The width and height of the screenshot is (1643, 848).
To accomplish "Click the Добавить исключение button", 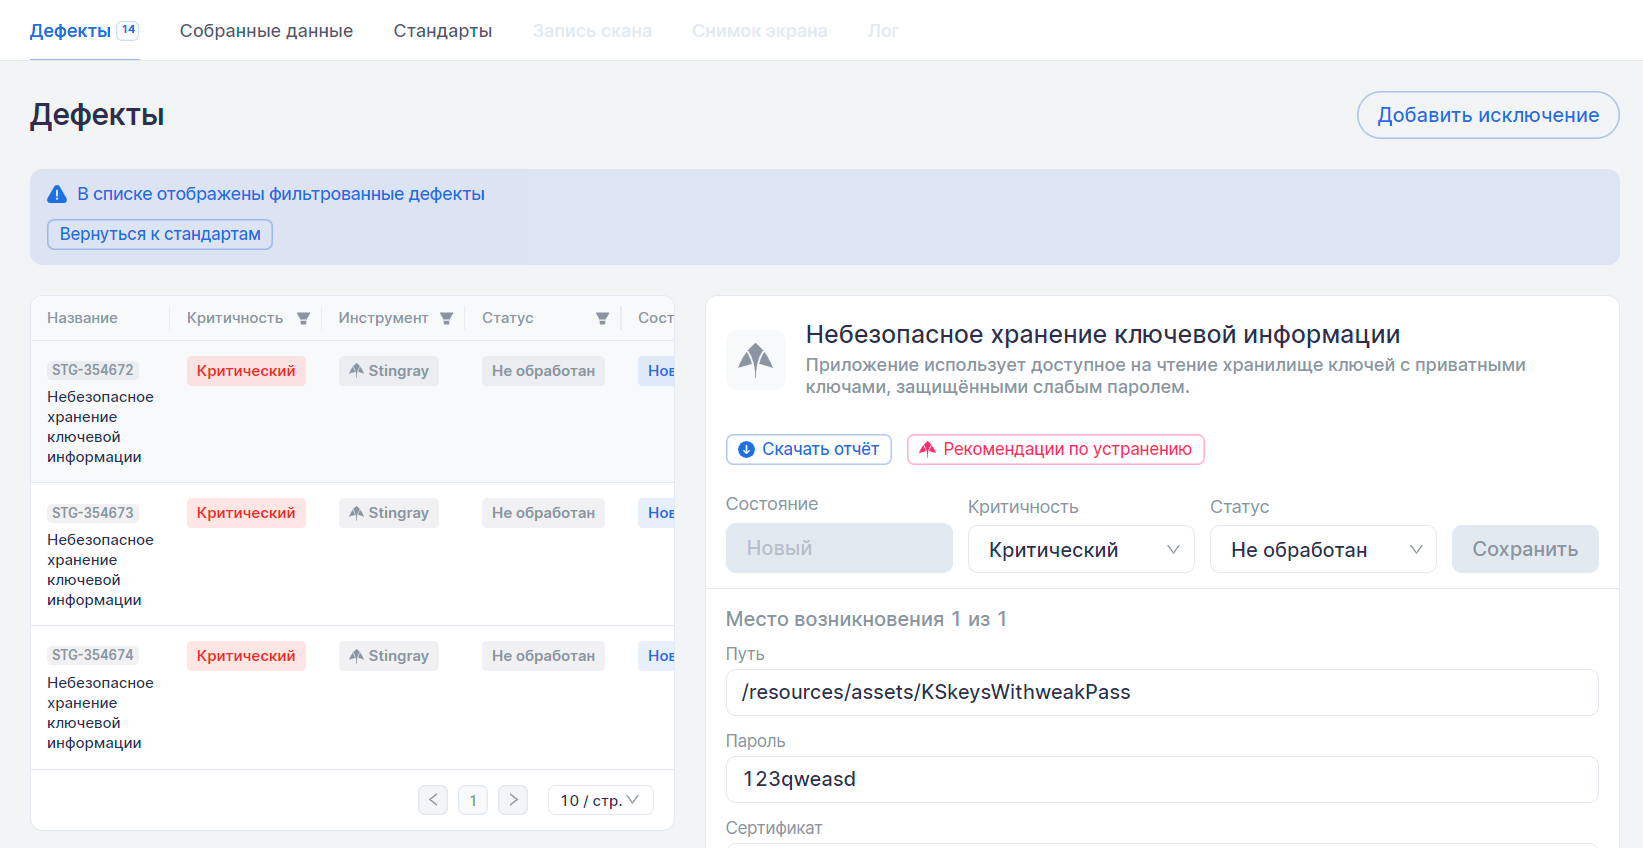I will pos(1487,115).
